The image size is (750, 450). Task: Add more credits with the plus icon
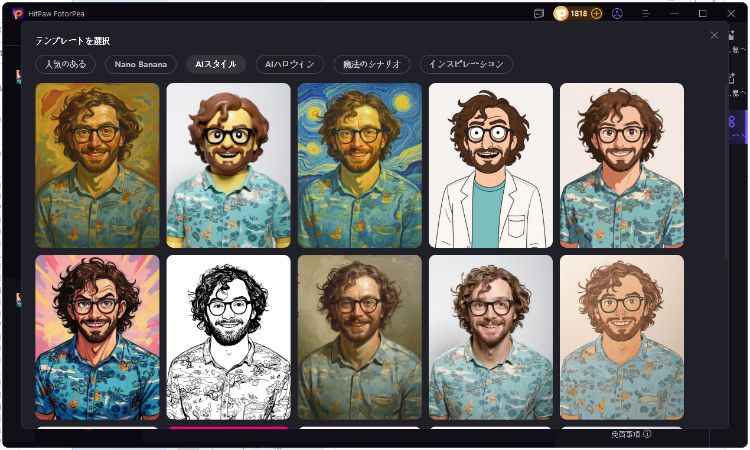[597, 14]
